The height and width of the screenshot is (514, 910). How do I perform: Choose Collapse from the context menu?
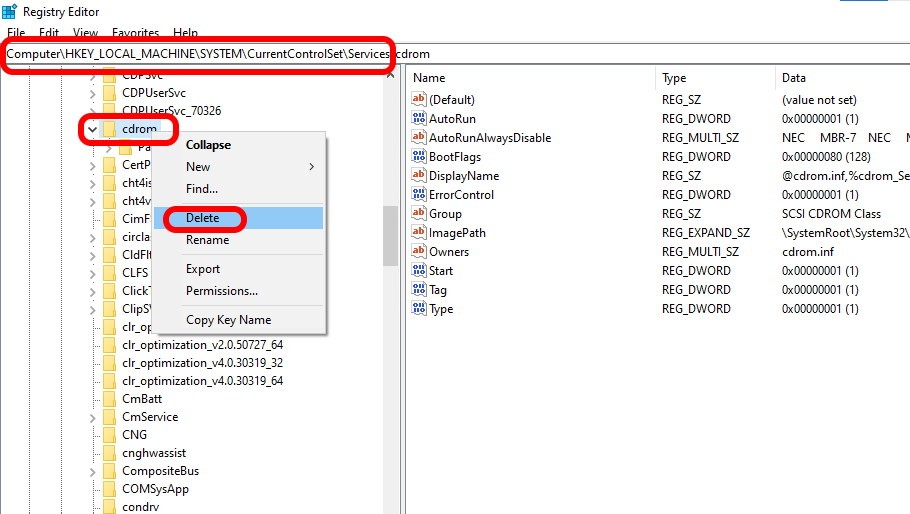(x=239, y=145)
